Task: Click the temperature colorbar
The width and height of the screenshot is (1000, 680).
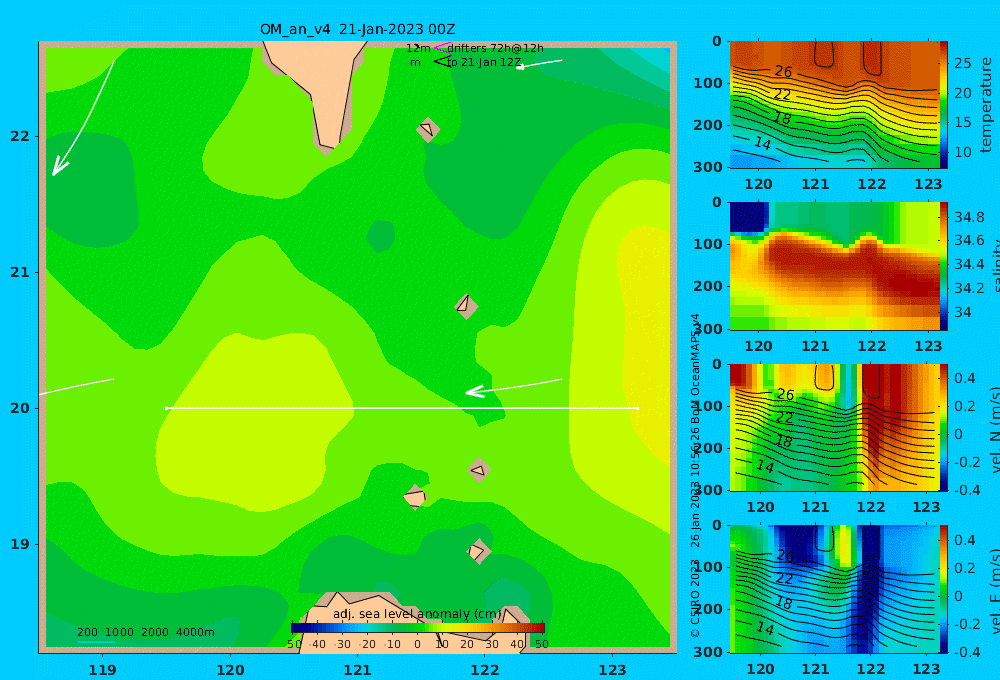Action: (x=944, y=105)
